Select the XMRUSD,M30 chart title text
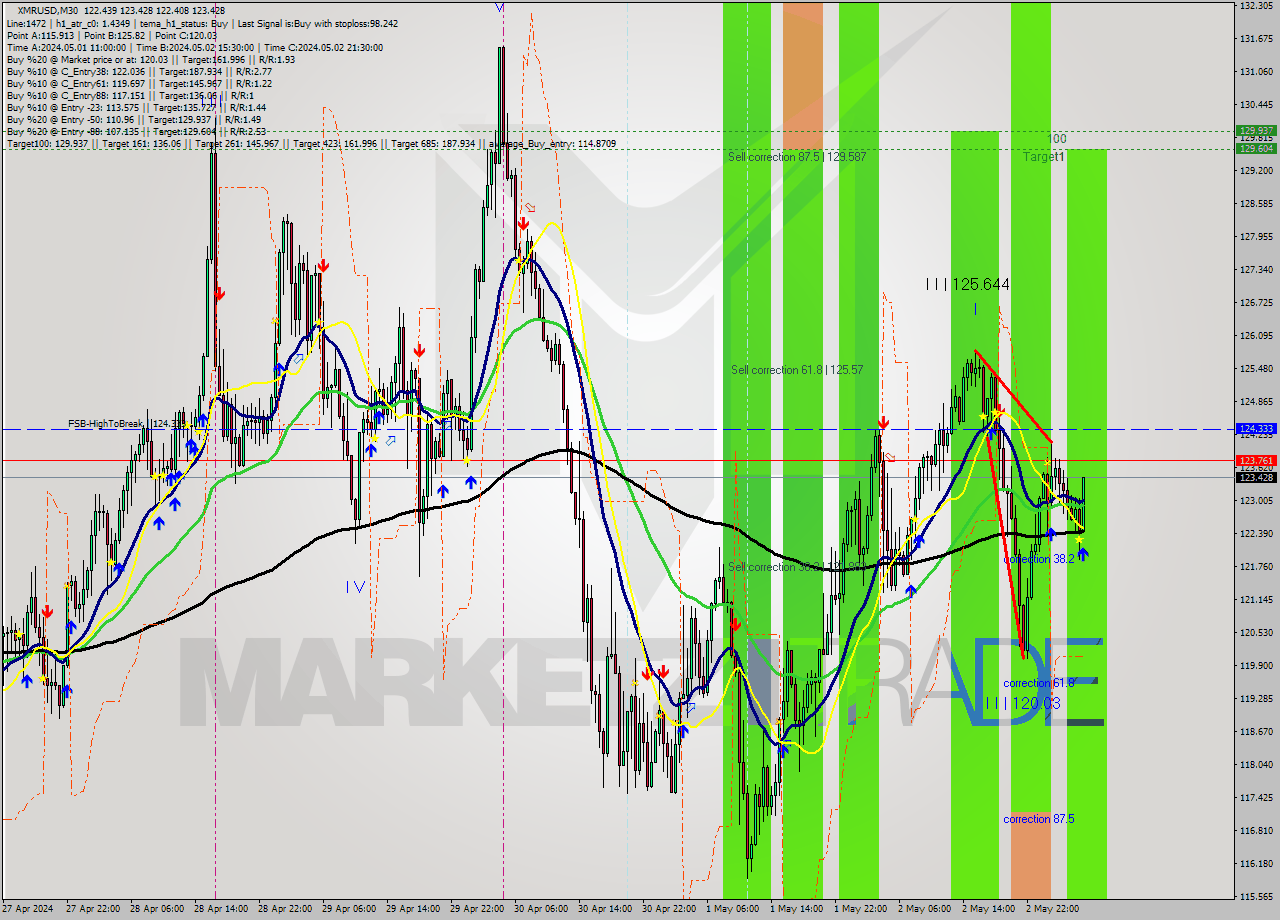The height and width of the screenshot is (920, 1280). [47, 11]
